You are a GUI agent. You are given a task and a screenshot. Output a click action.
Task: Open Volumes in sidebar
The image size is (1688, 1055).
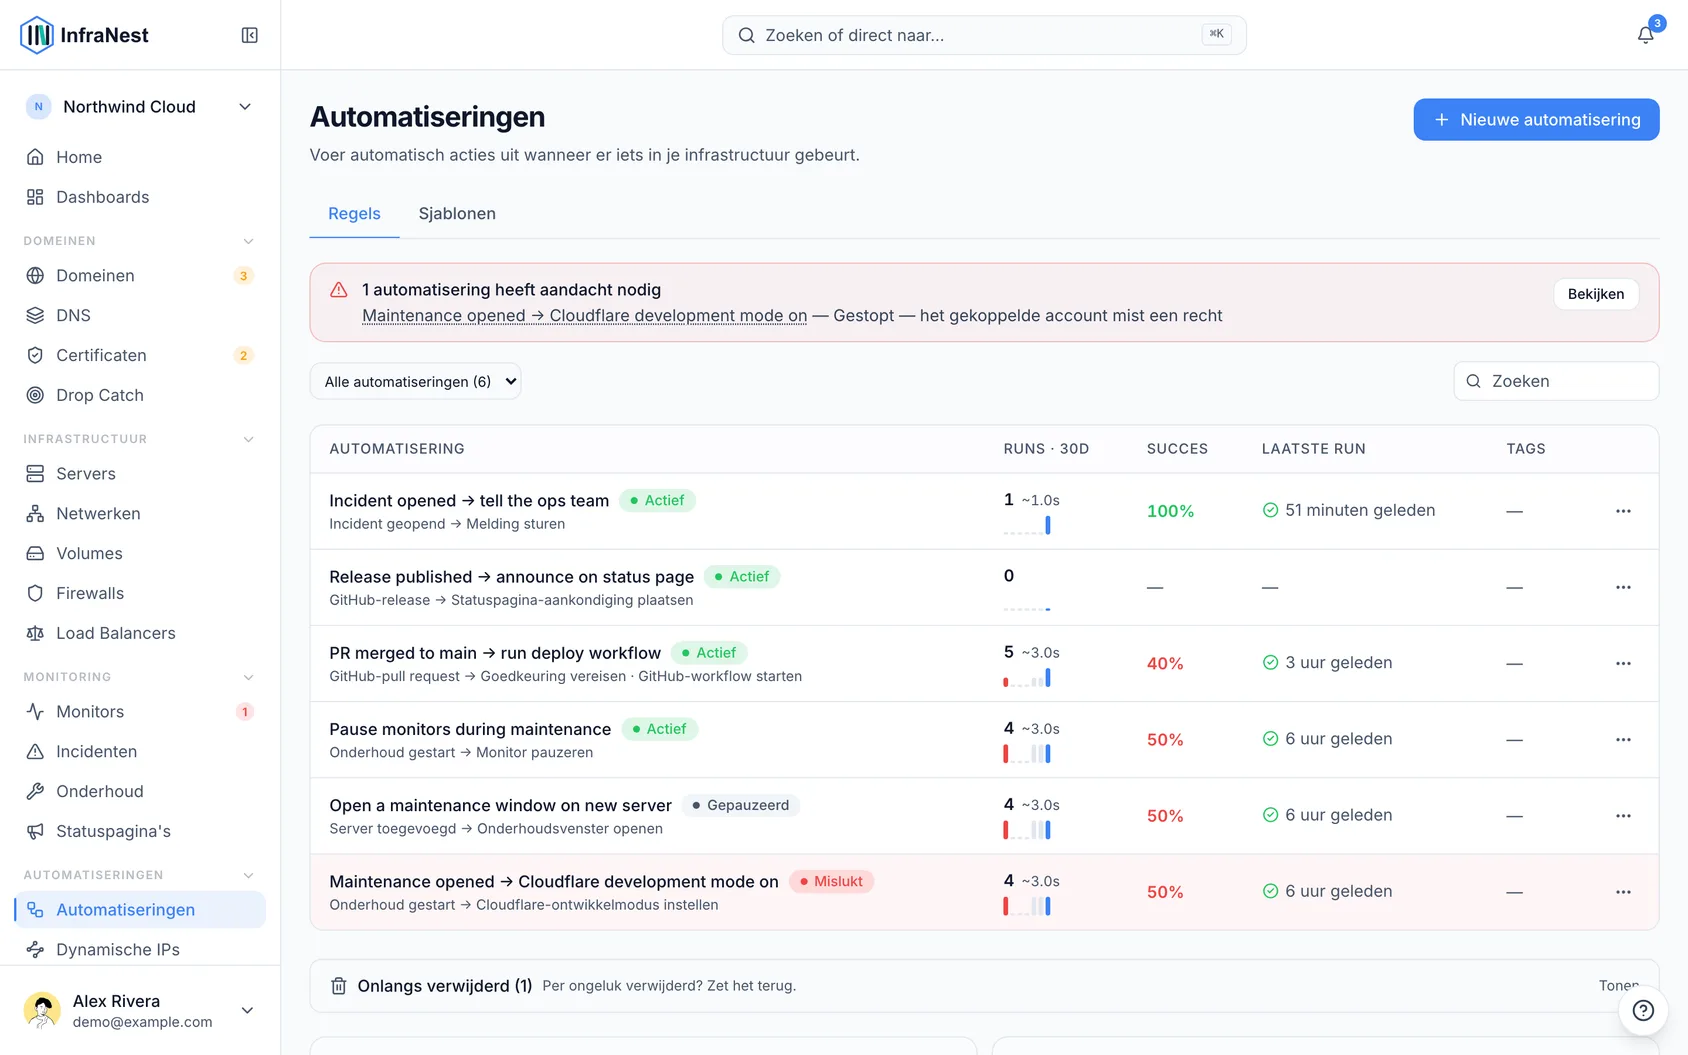(140, 553)
